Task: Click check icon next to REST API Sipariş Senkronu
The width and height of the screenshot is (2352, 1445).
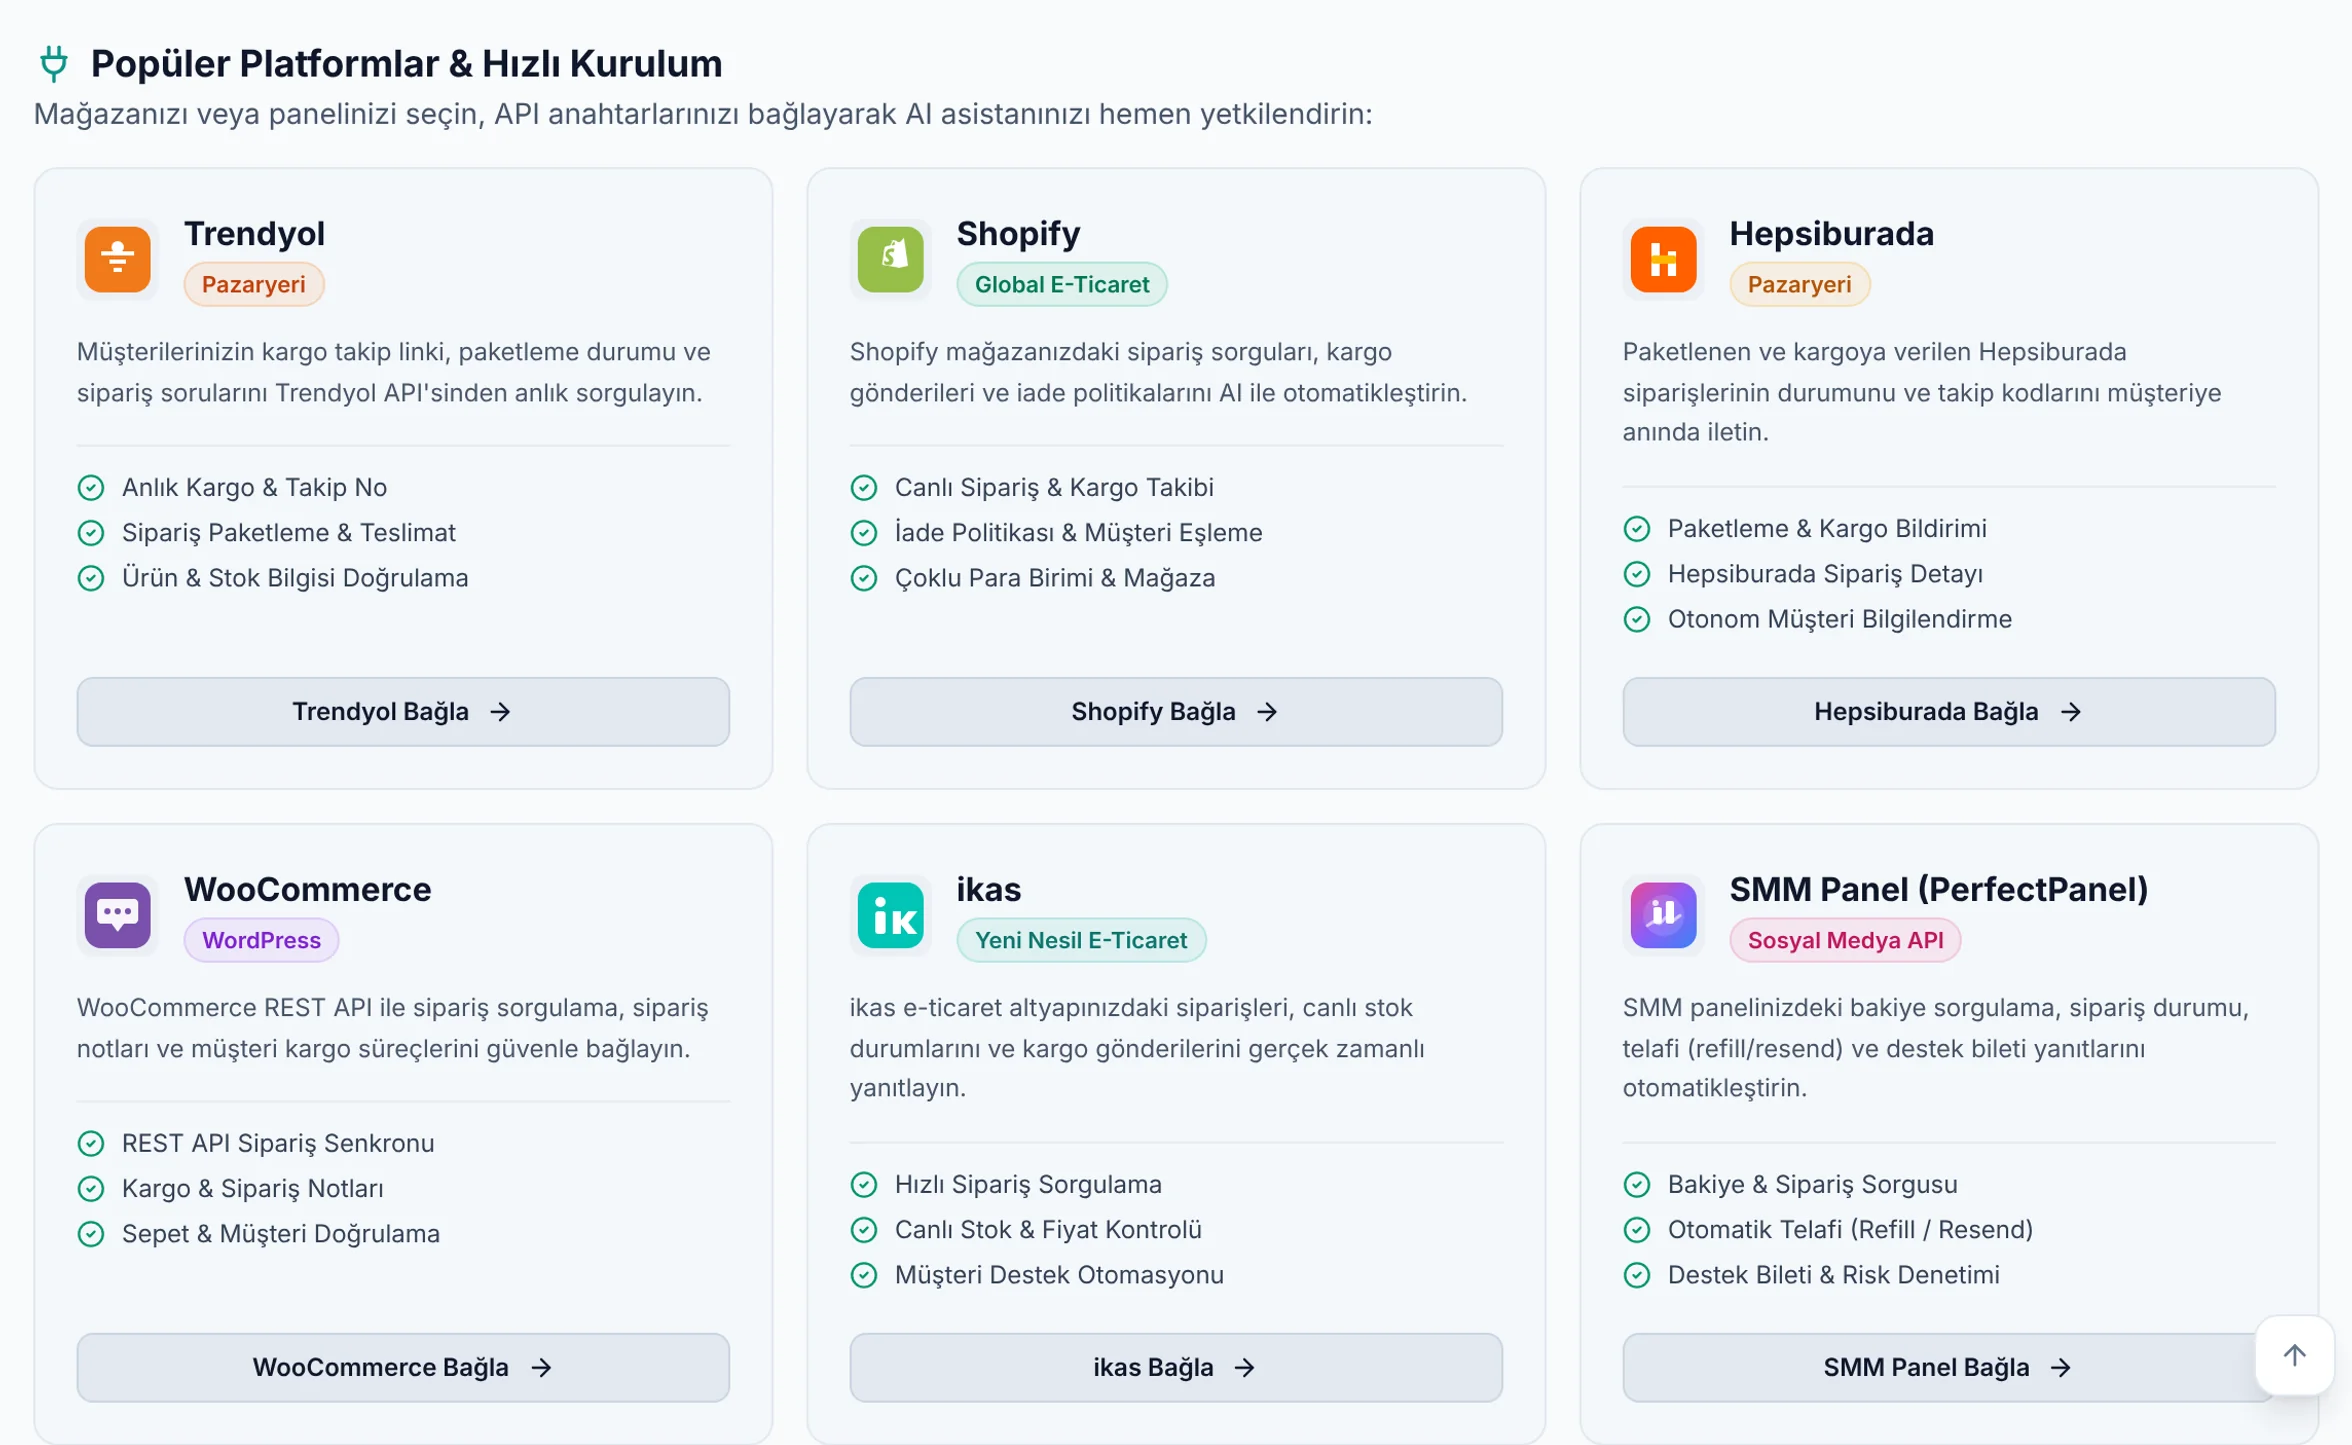Action: (x=91, y=1143)
